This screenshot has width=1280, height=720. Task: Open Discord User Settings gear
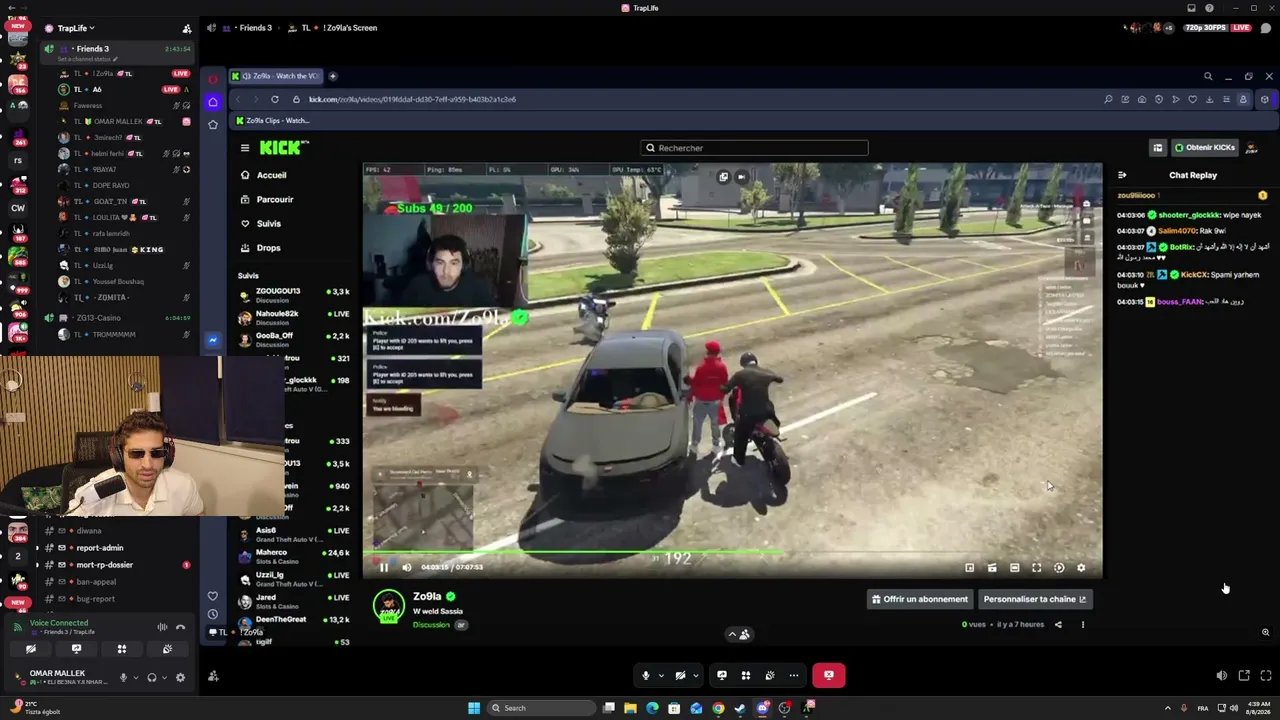pos(180,677)
